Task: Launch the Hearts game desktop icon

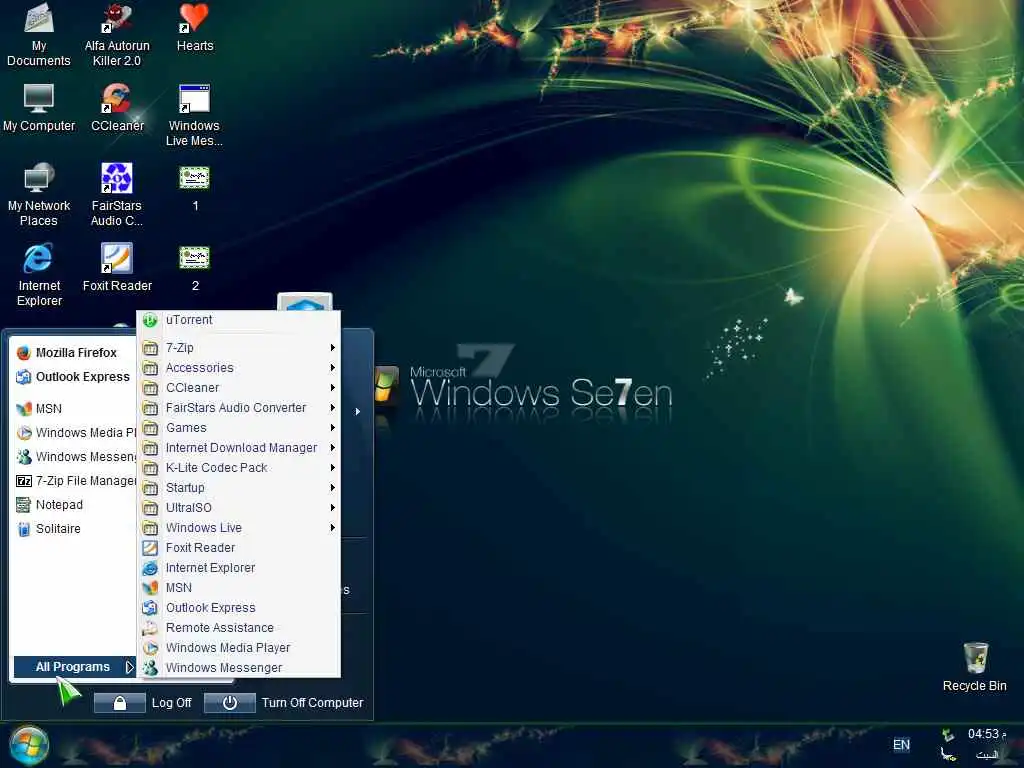Action: 195,27
